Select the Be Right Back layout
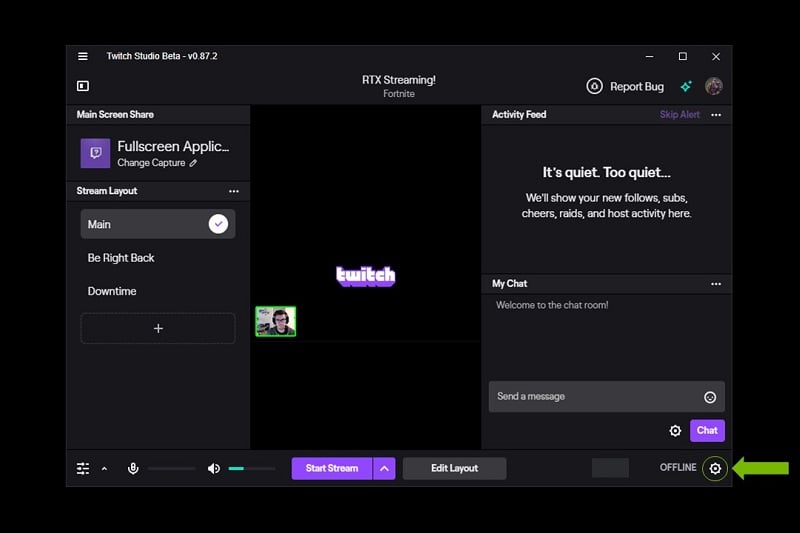Image resolution: width=800 pixels, height=533 pixels. [121, 258]
